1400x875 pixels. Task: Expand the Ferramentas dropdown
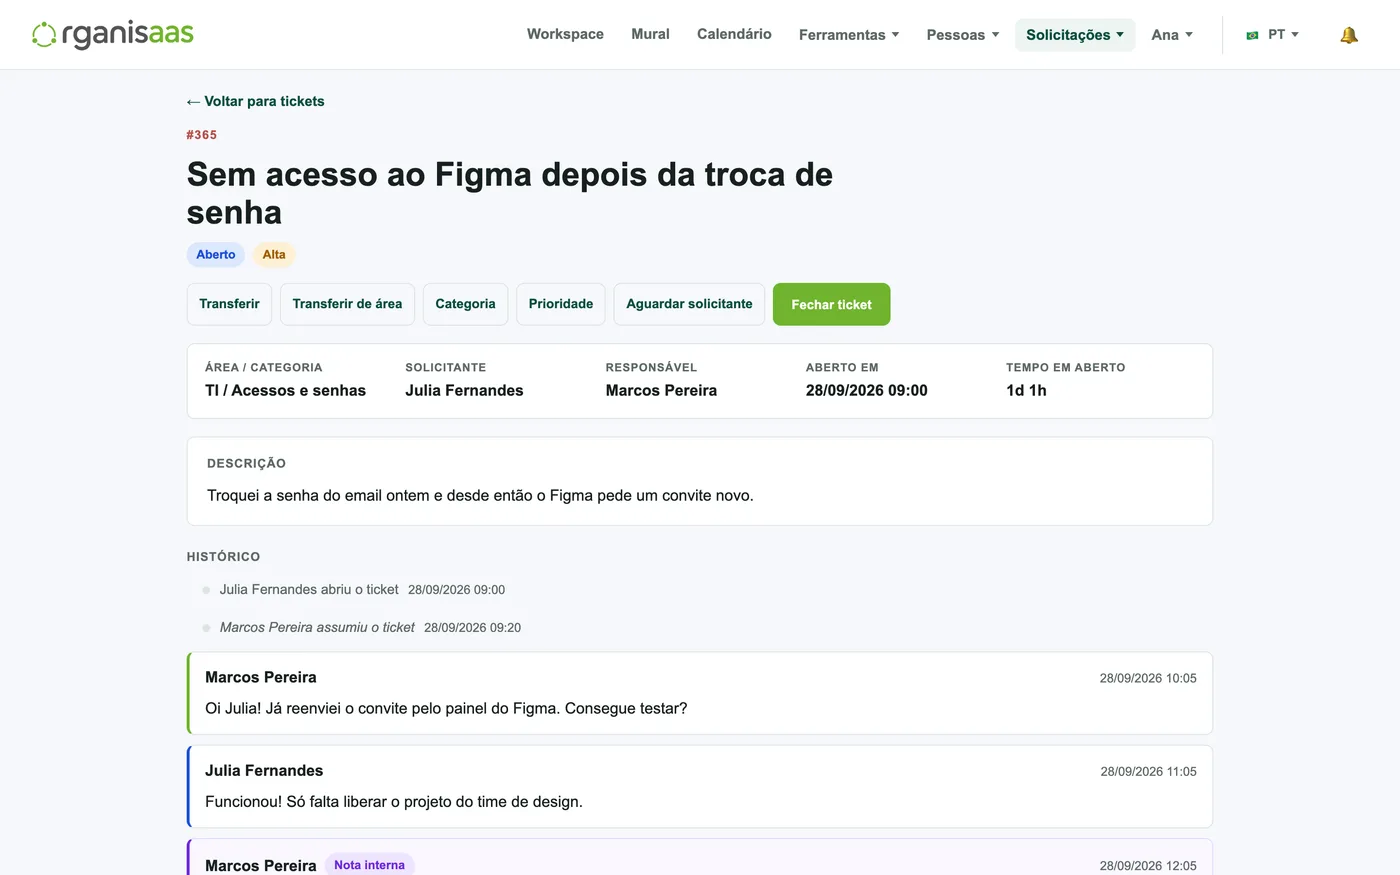[849, 35]
